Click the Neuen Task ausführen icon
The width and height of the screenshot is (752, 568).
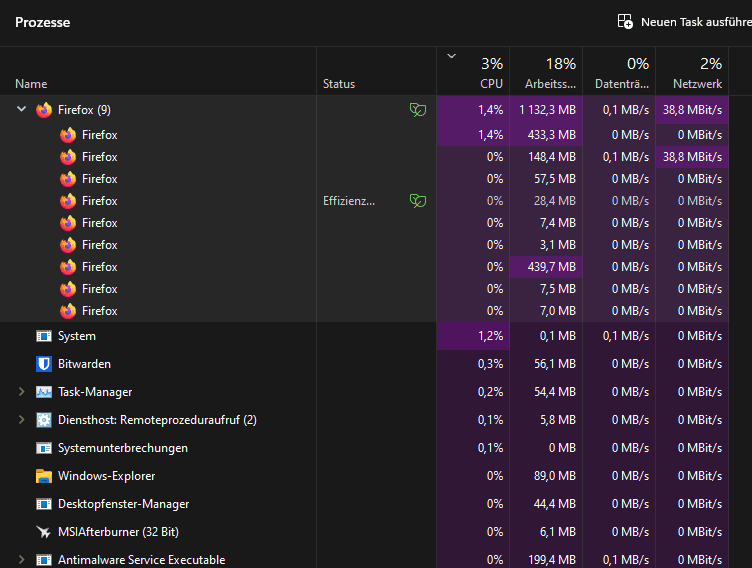625,22
